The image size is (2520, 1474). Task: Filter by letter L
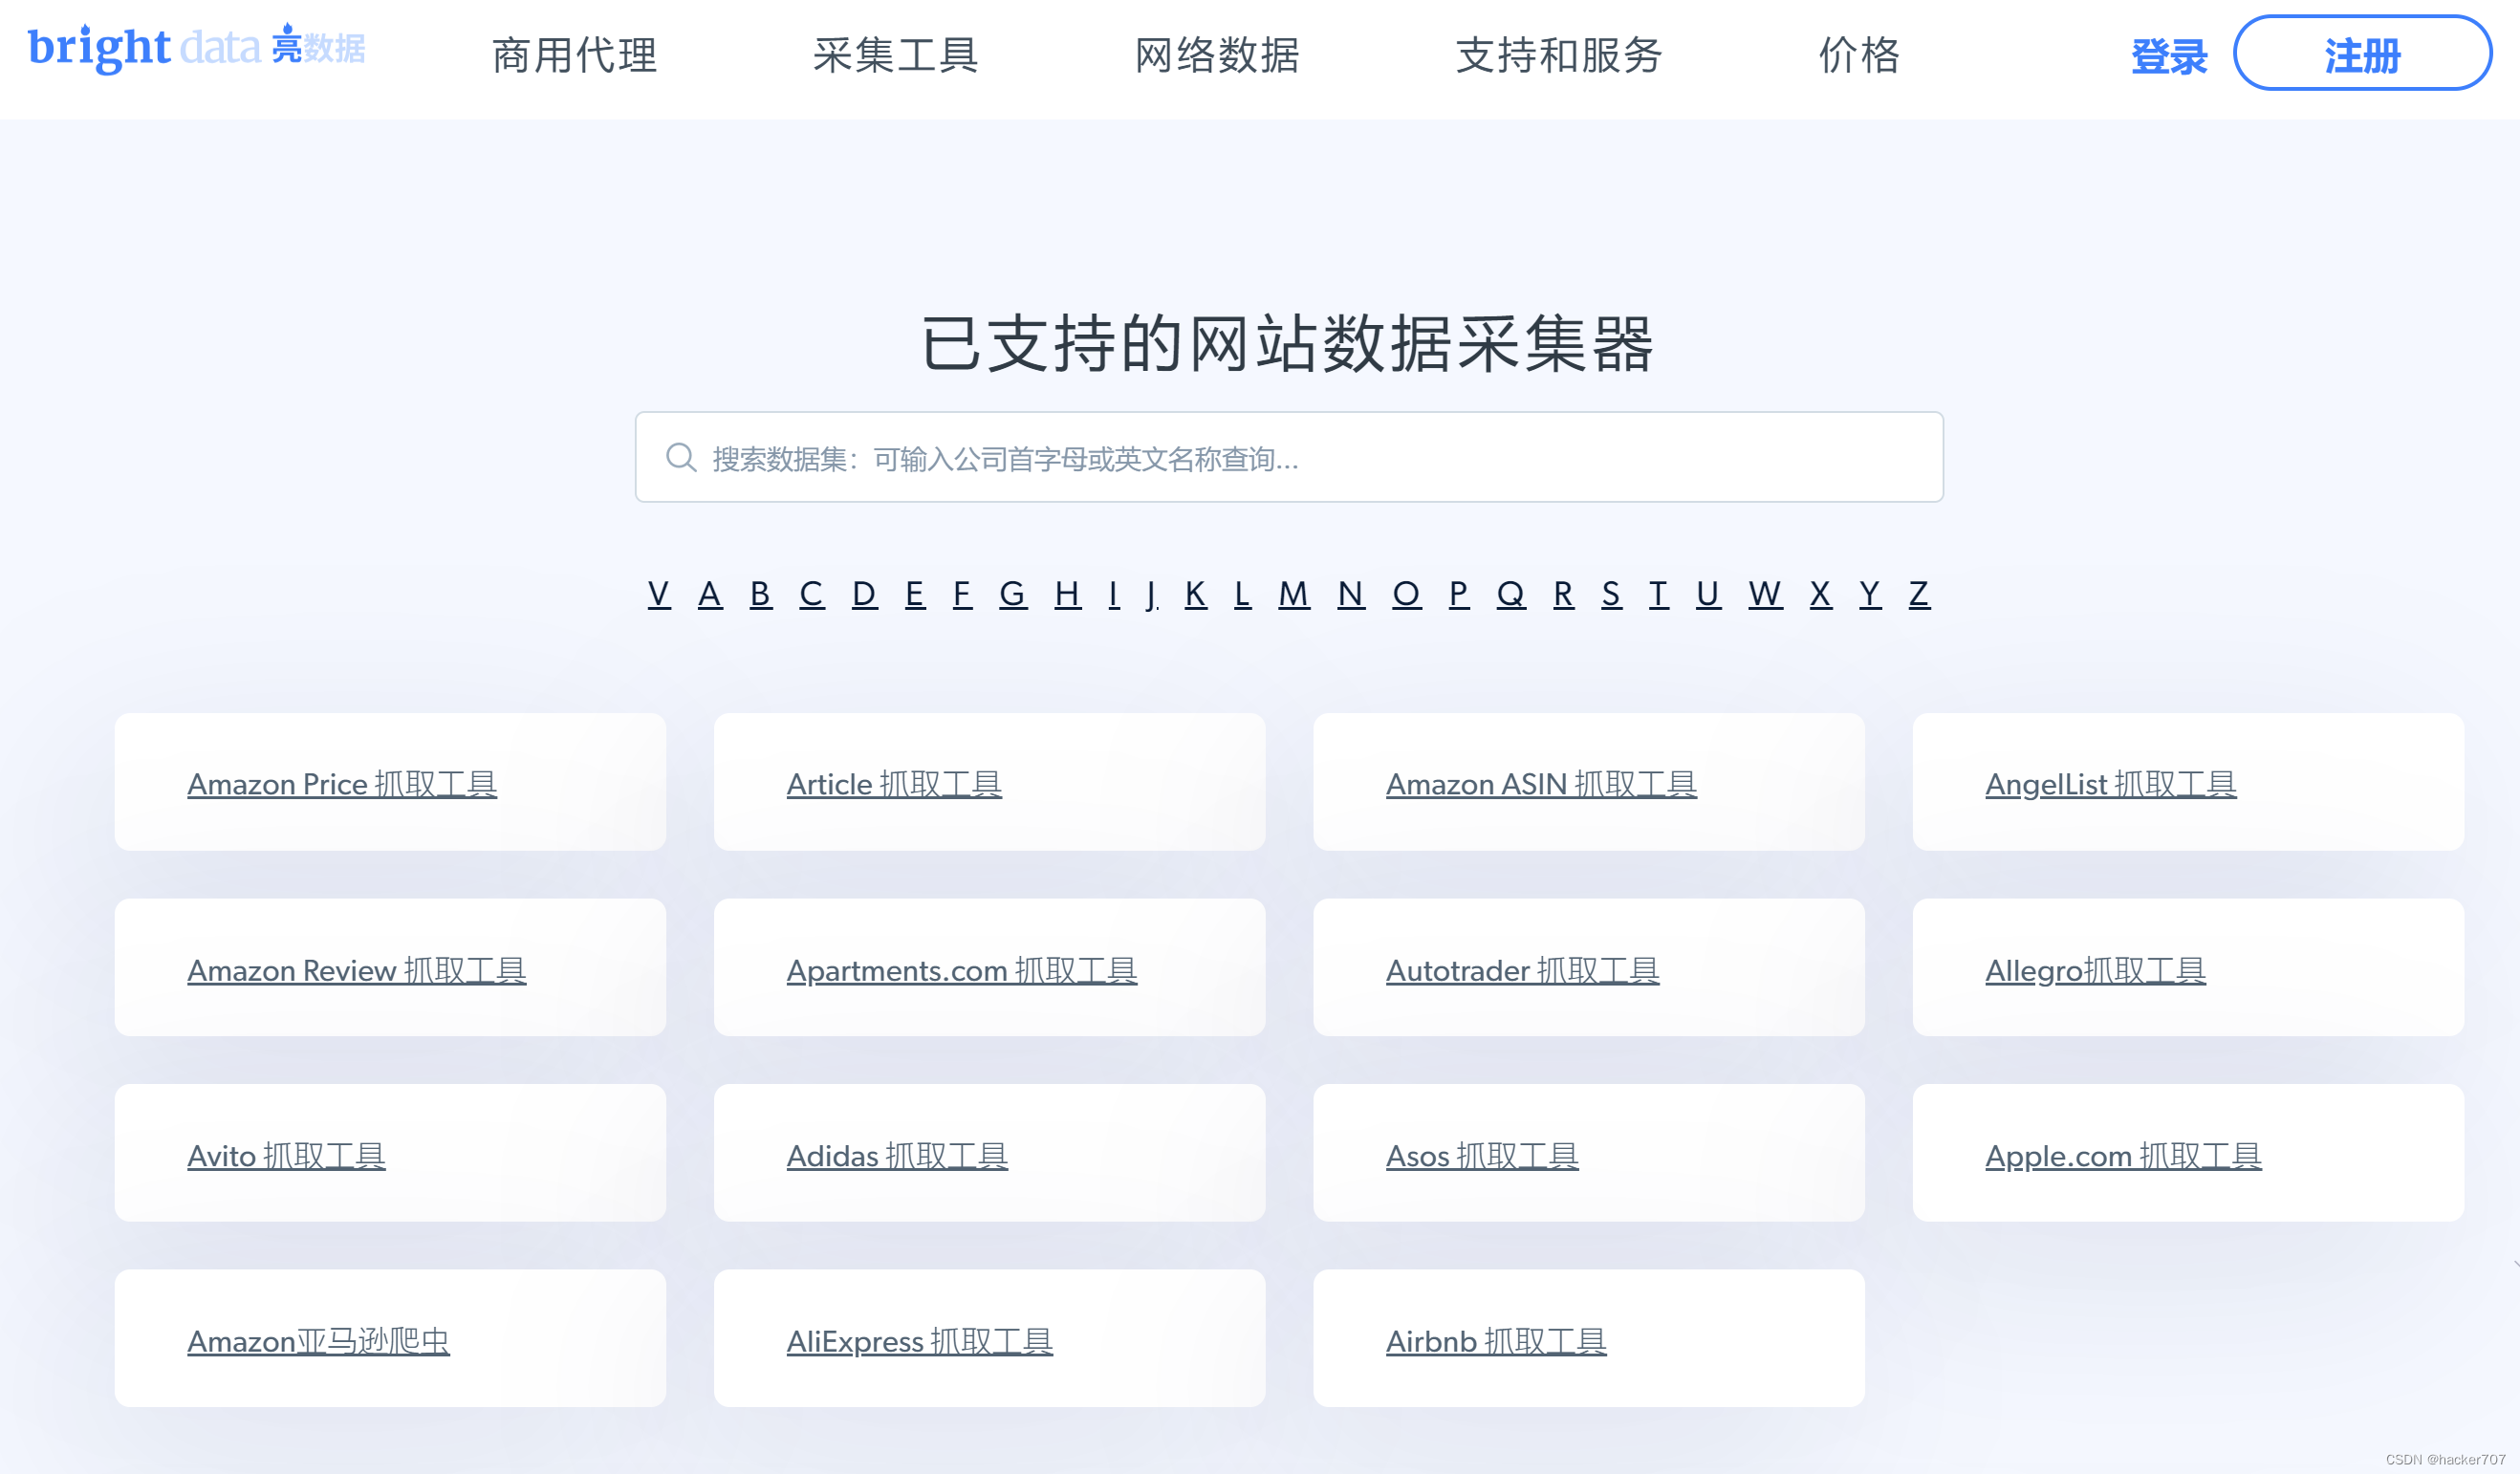point(1243,594)
